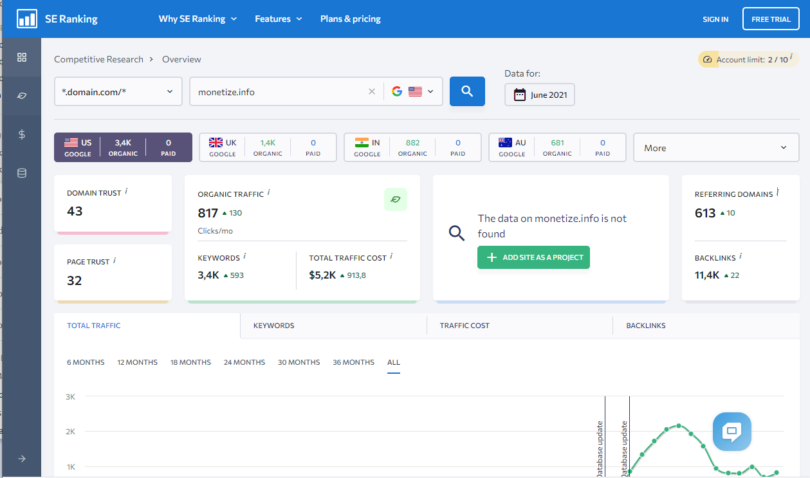This screenshot has height=478, width=810.
Task: Open the database icon in sidebar
Action: (22, 173)
